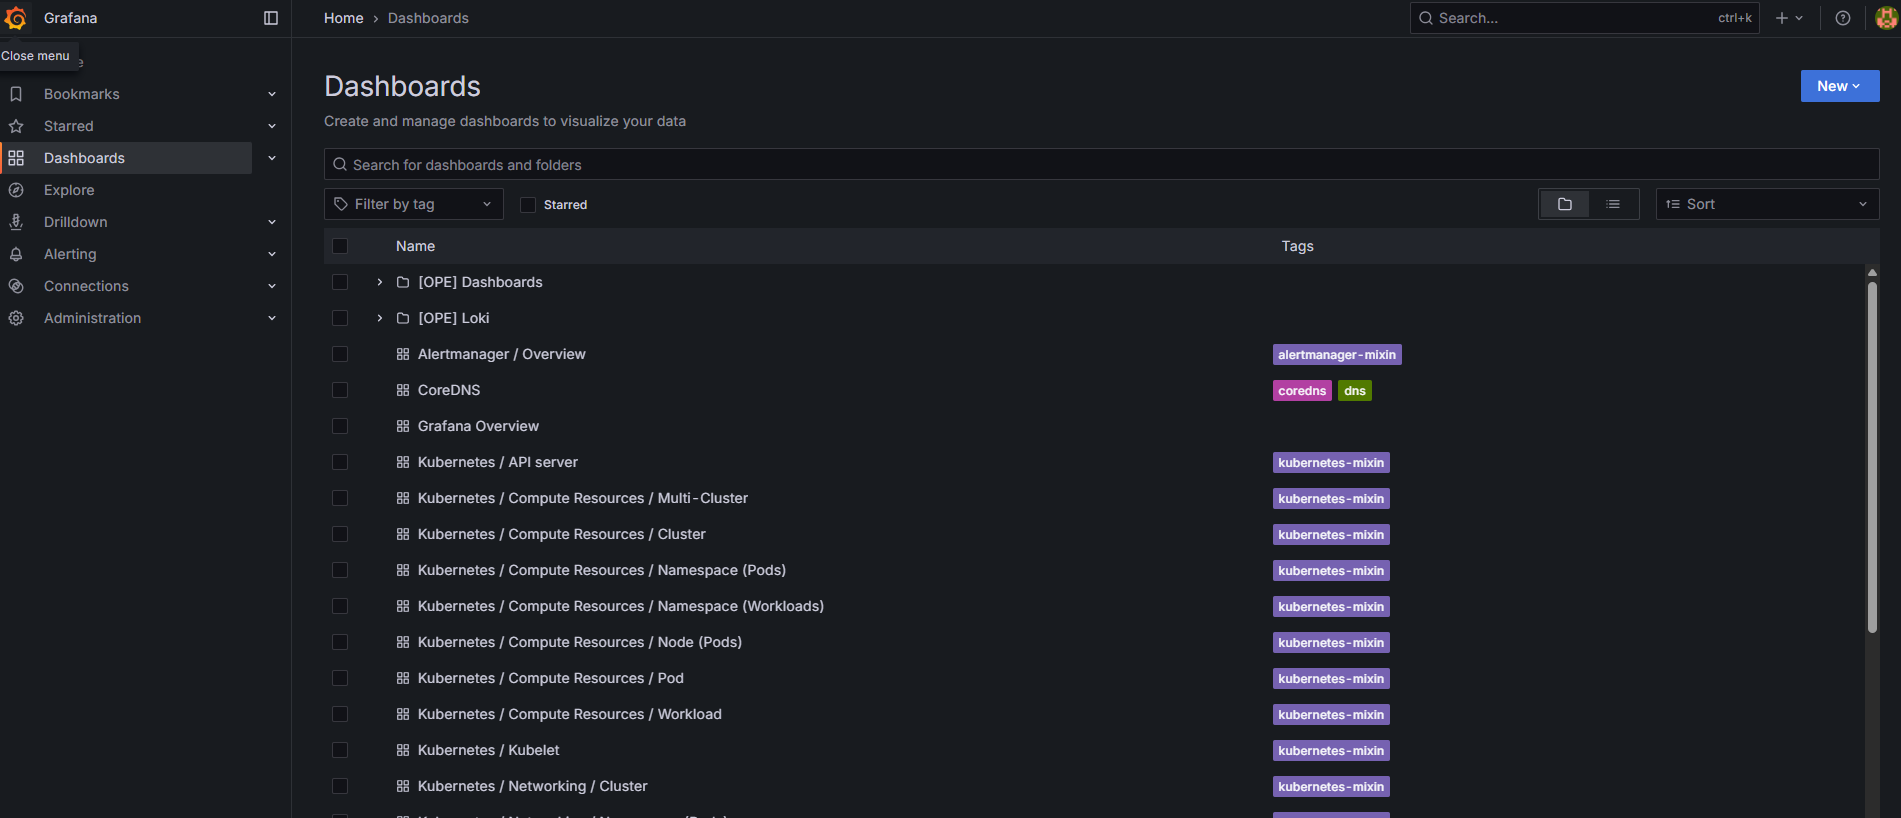Focus the Search for dashboards and folders field

[x=1100, y=165]
